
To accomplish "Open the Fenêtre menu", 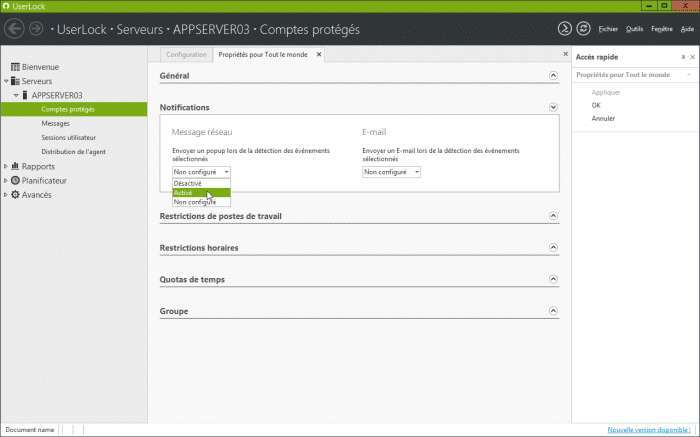I will click(662, 29).
